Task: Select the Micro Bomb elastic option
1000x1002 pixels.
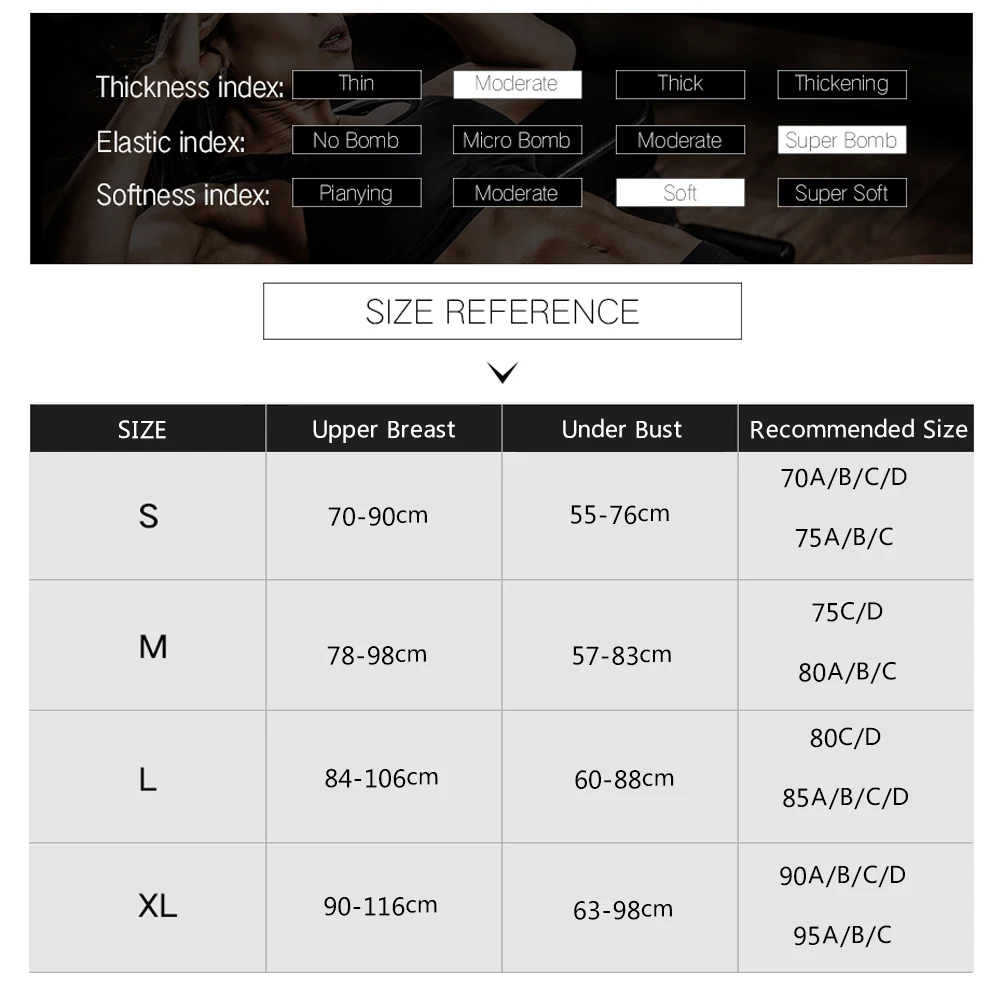Action: pos(517,140)
